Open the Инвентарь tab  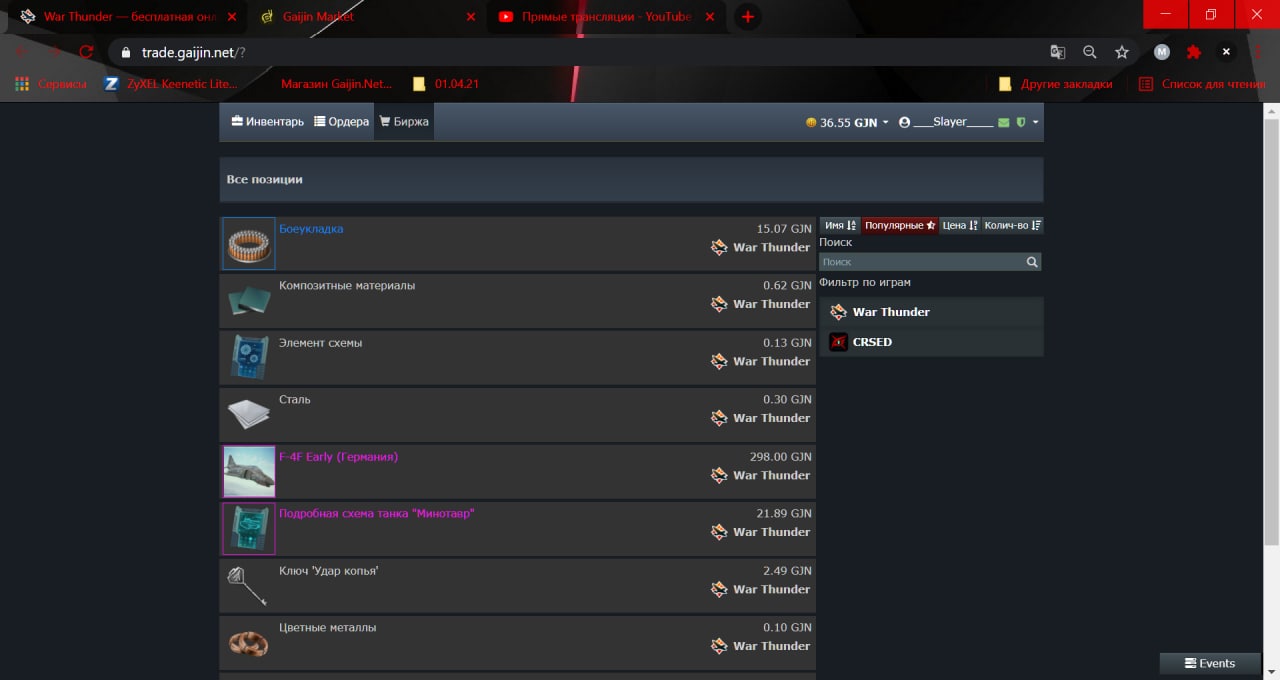click(267, 122)
